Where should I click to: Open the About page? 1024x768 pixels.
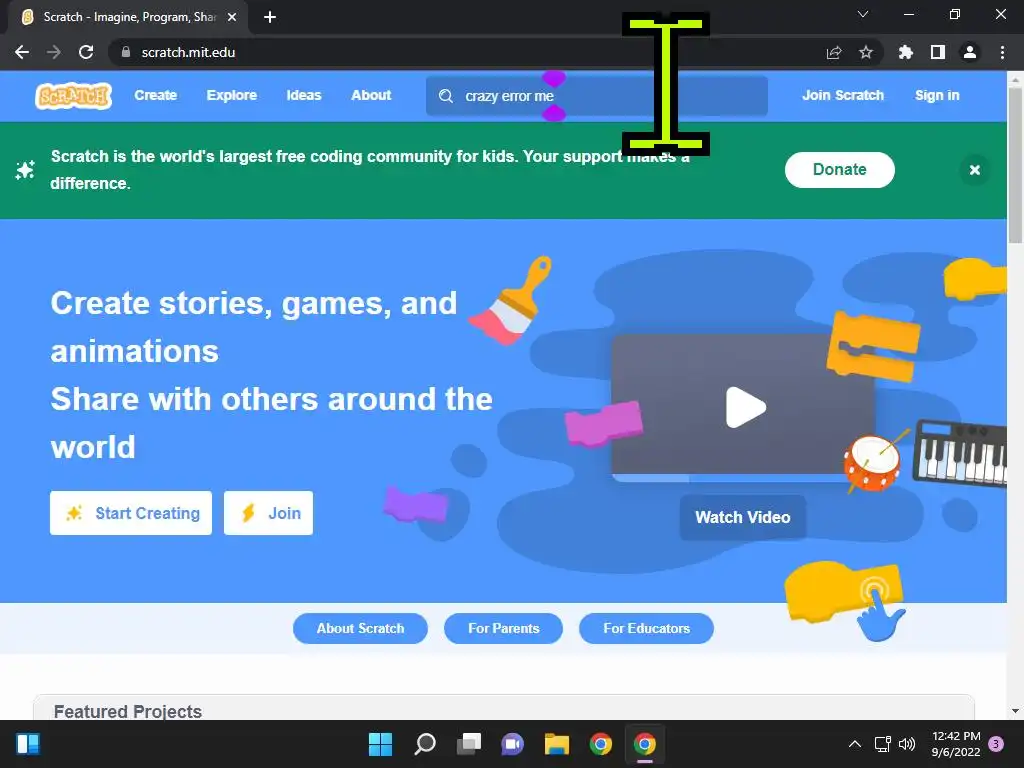[x=371, y=95]
